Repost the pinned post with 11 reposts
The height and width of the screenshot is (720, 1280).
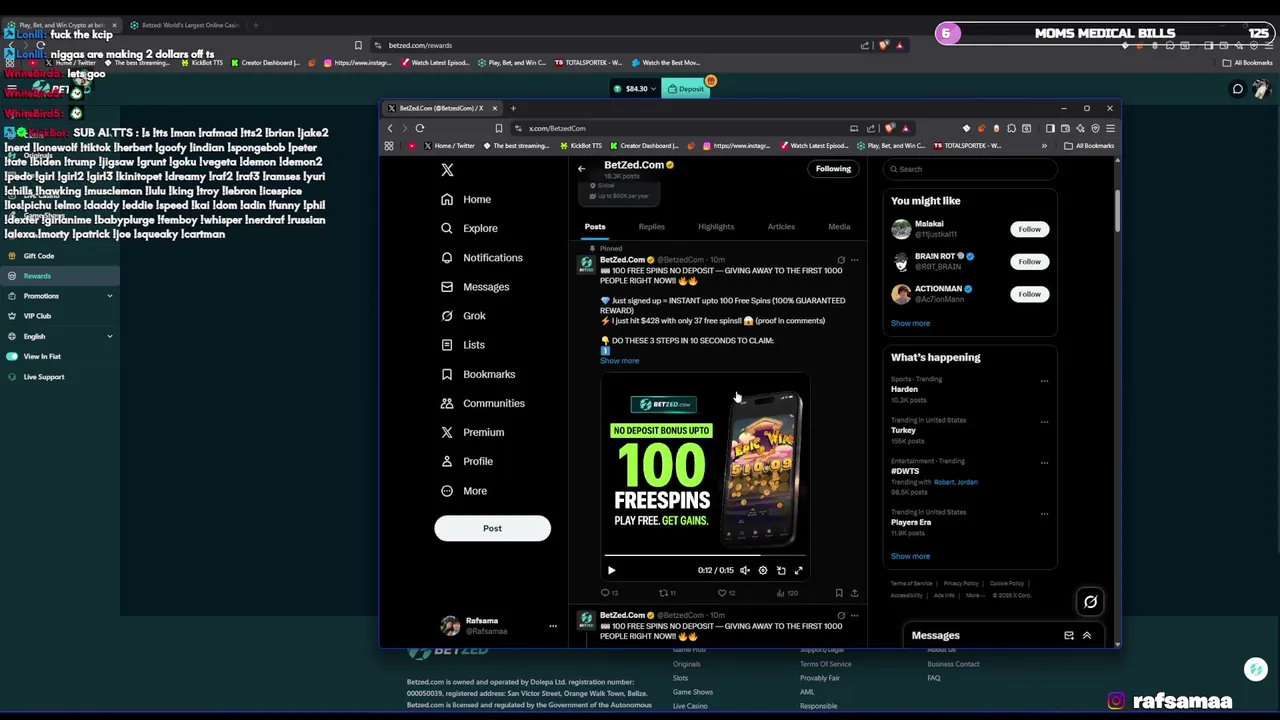click(x=667, y=593)
